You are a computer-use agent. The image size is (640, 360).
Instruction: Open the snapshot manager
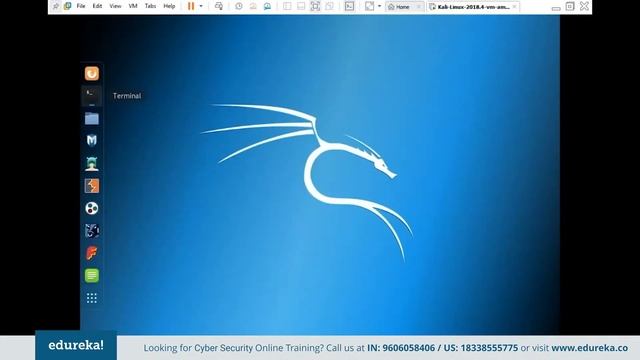tap(267, 6)
